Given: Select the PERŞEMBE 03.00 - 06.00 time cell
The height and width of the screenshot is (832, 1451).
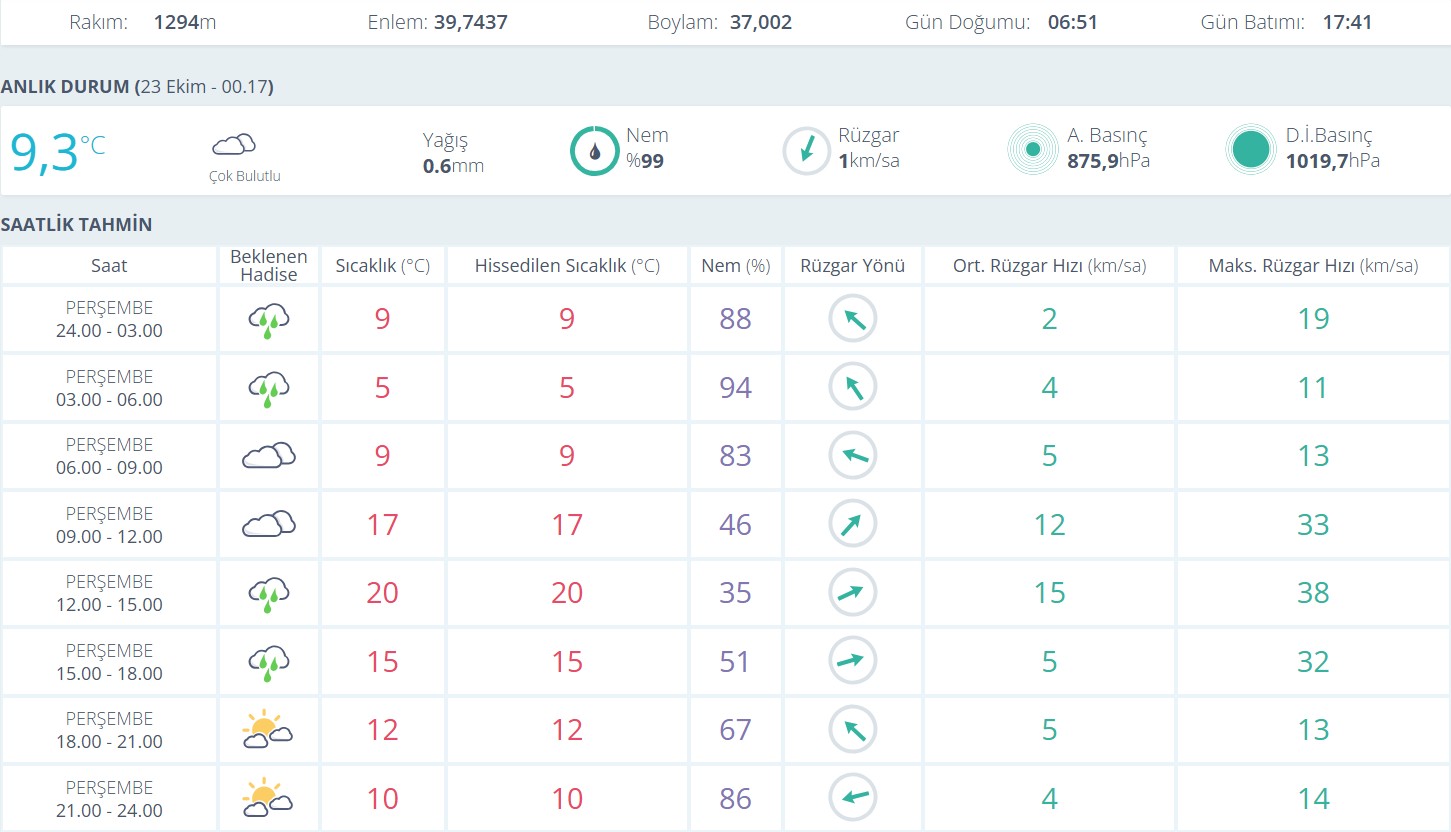Looking at the screenshot, I should pyautogui.click(x=109, y=388).
